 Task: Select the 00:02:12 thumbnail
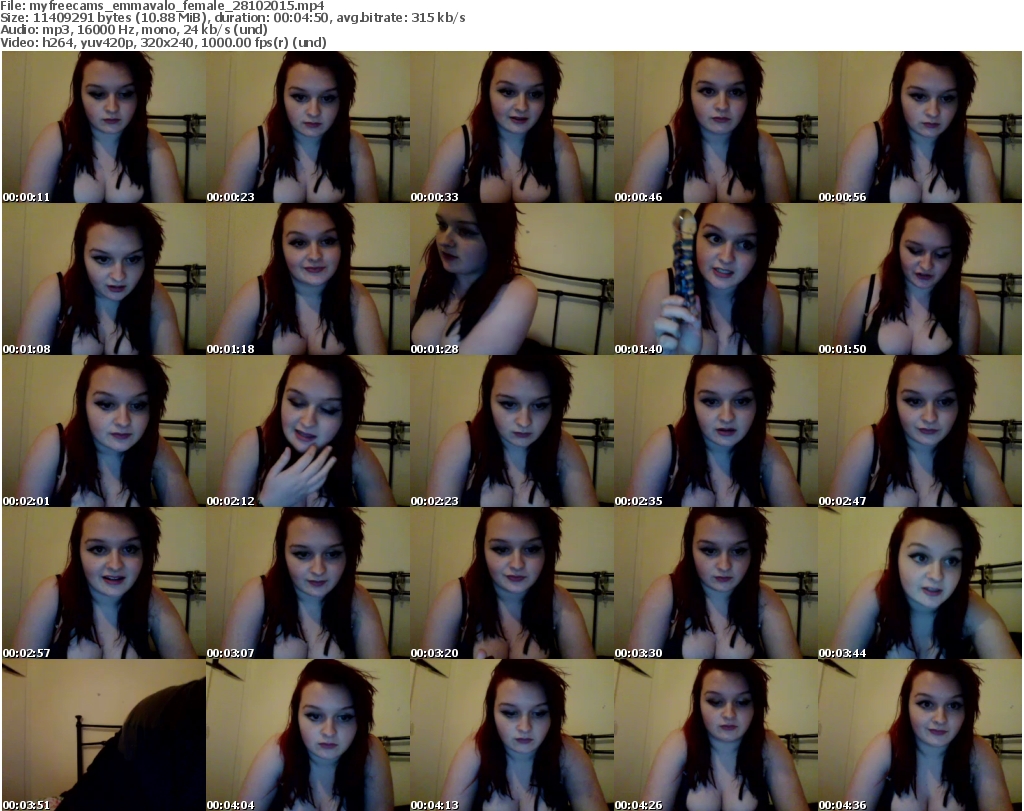(x=308, y=431)
